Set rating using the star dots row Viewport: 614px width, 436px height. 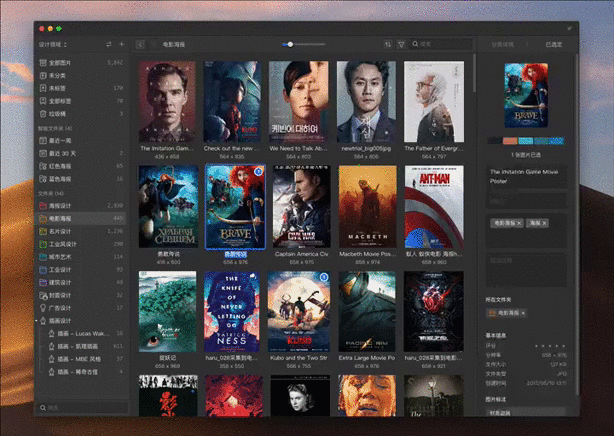(550, 346)
